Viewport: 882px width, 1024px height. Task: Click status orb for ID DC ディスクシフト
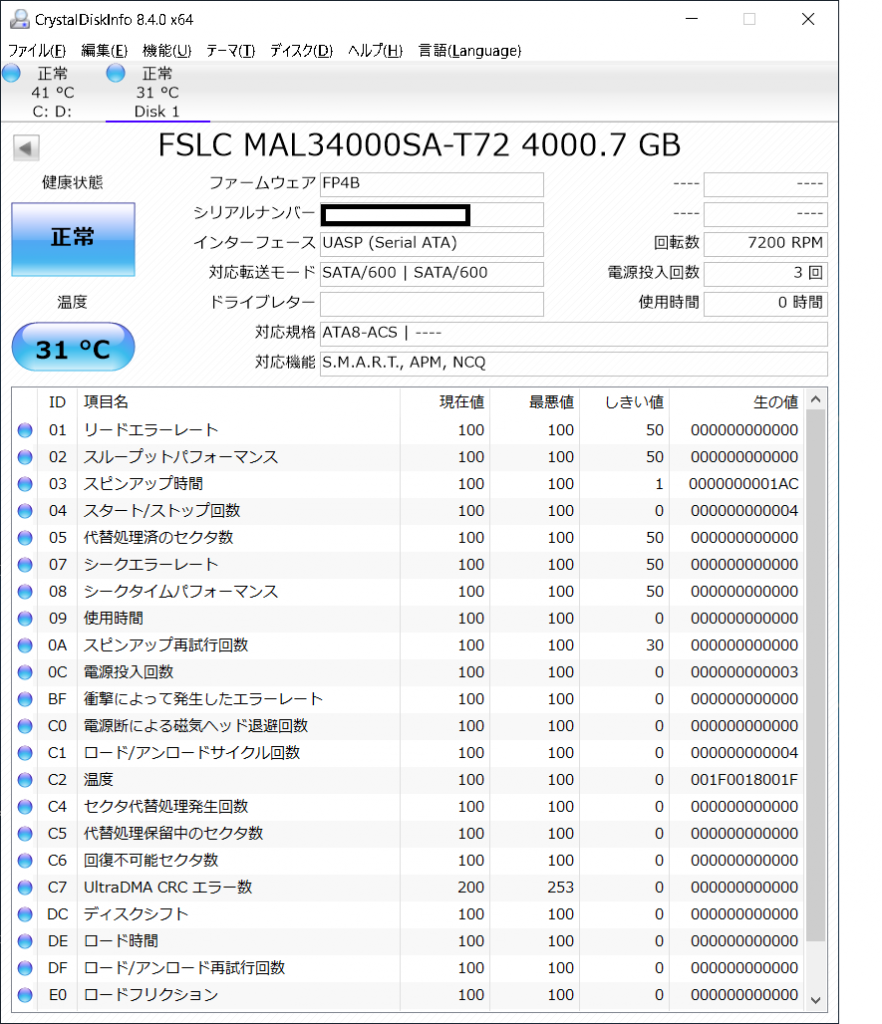click(x=25, y=914)
